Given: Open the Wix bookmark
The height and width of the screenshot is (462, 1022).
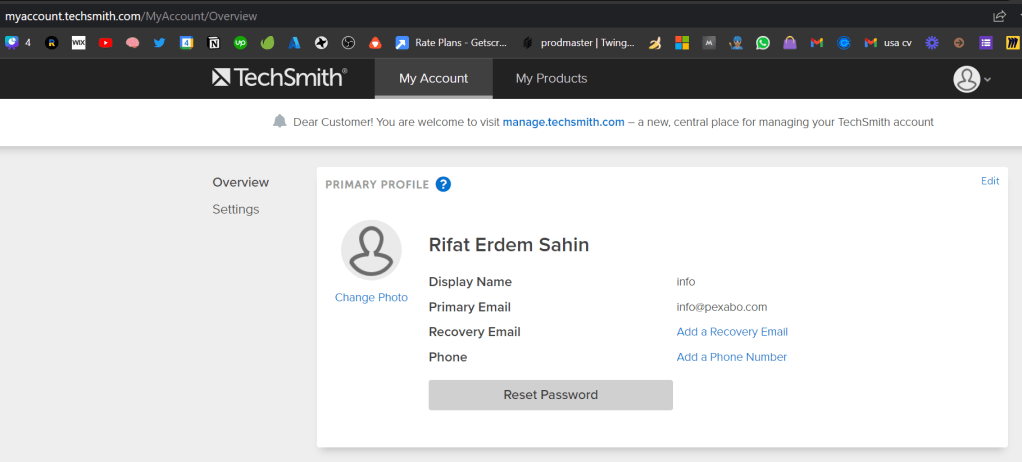Looking at the screenshot, I should point(78,43).
